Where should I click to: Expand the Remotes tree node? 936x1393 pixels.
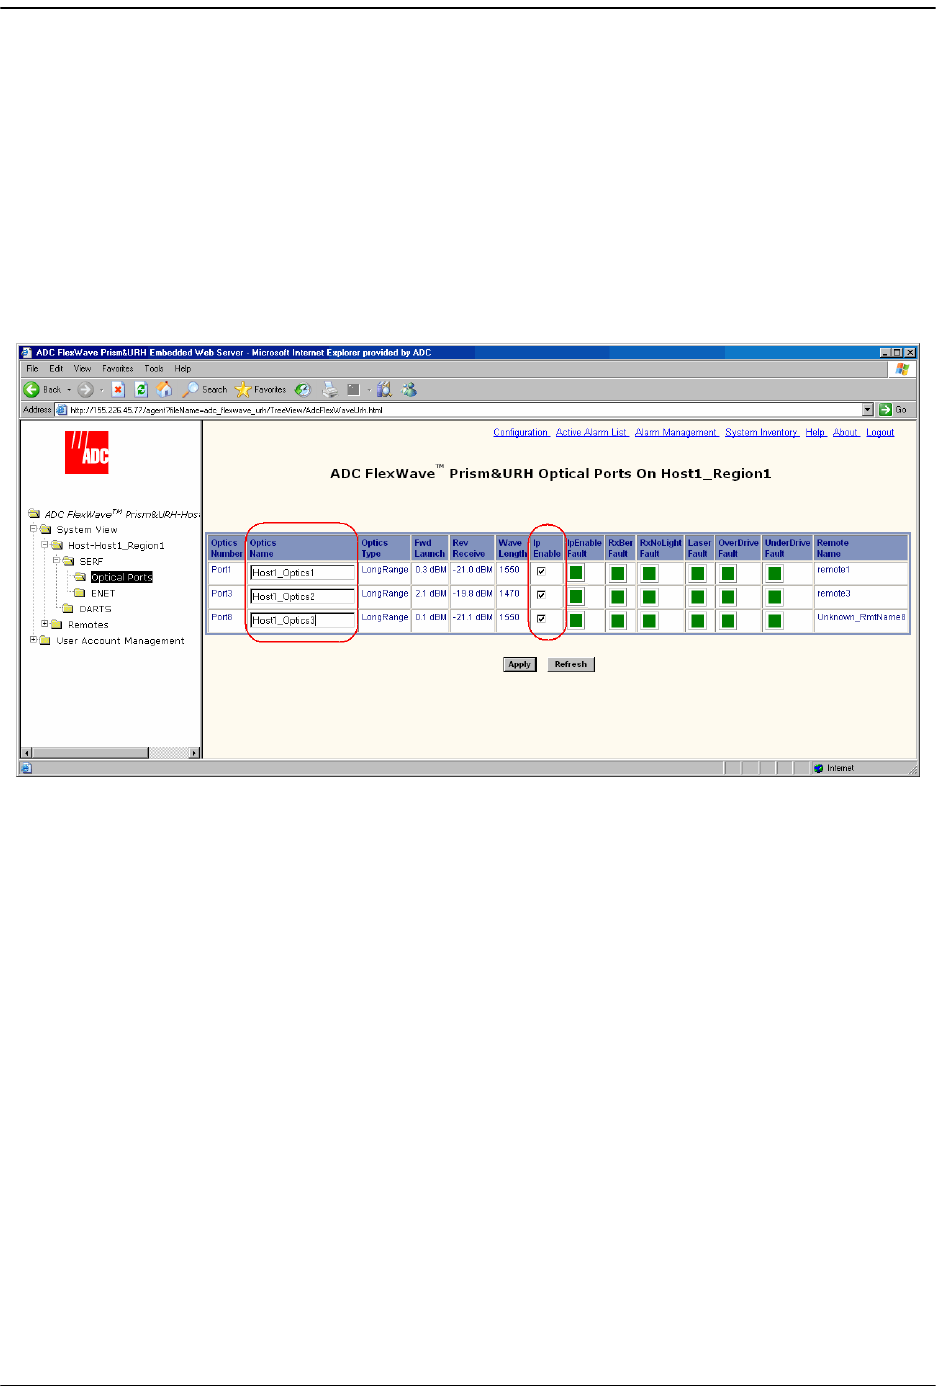(45, 623)
